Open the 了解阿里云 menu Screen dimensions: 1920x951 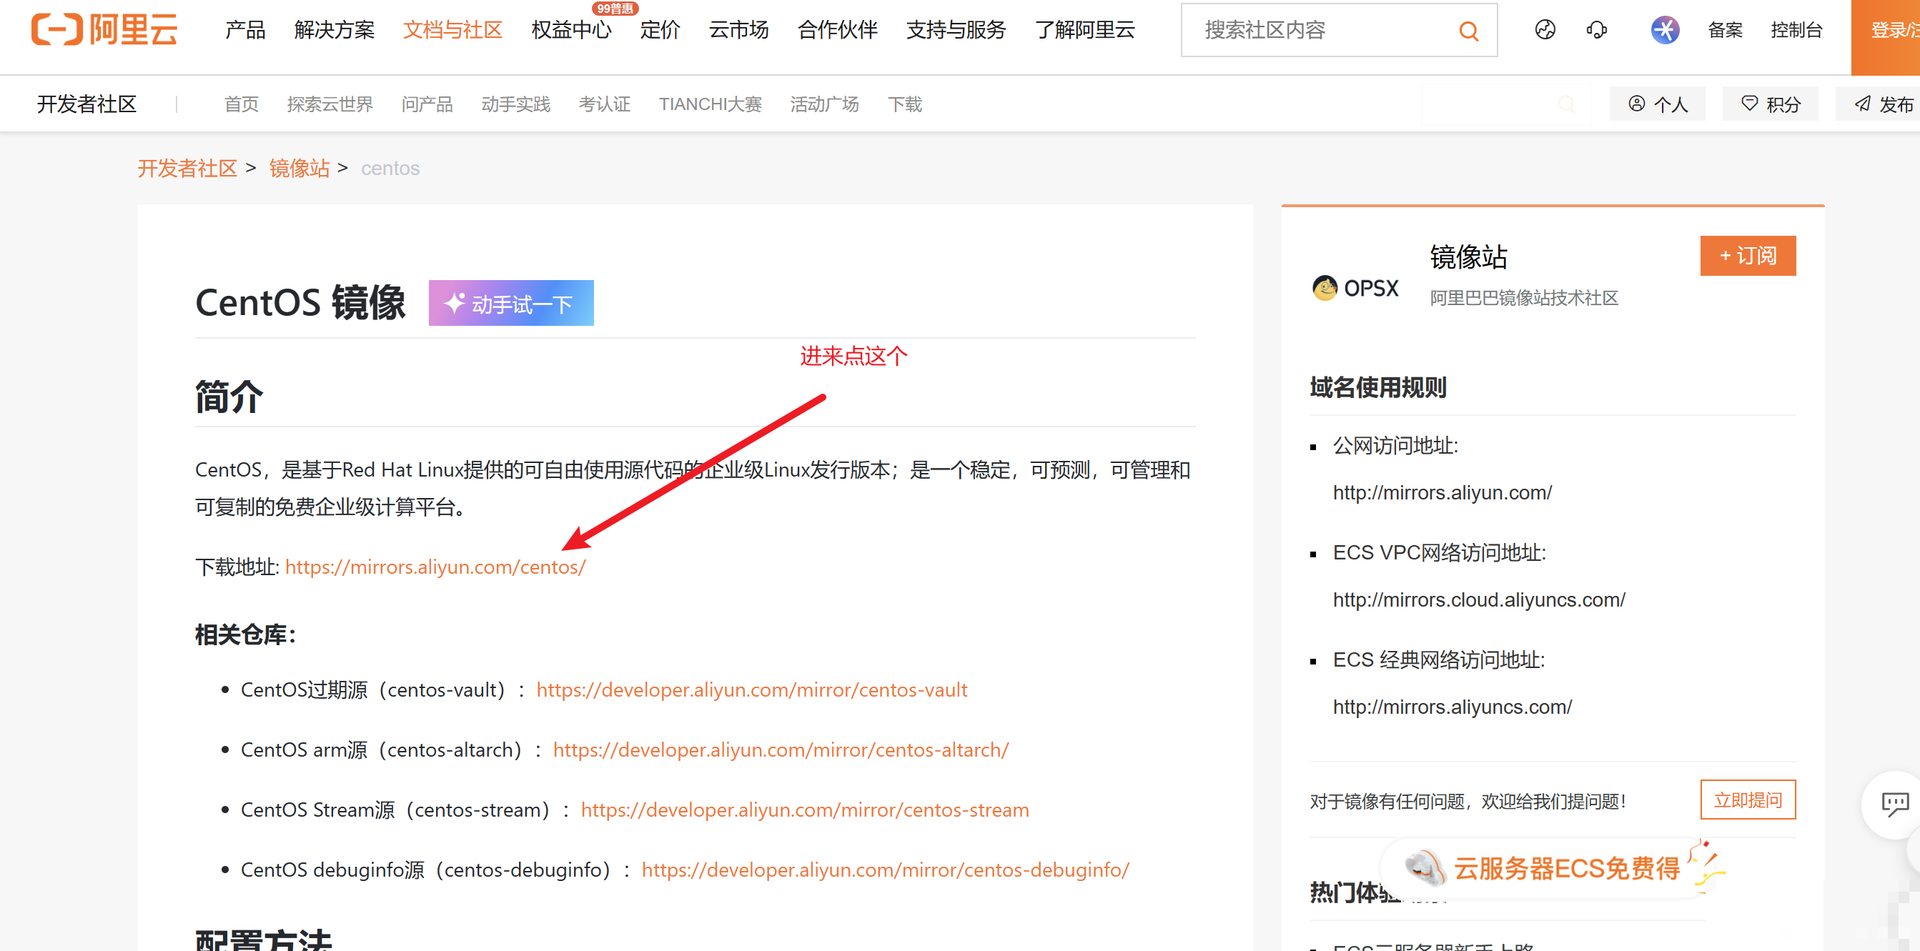pyautogui.click(x=1085, y=30)
